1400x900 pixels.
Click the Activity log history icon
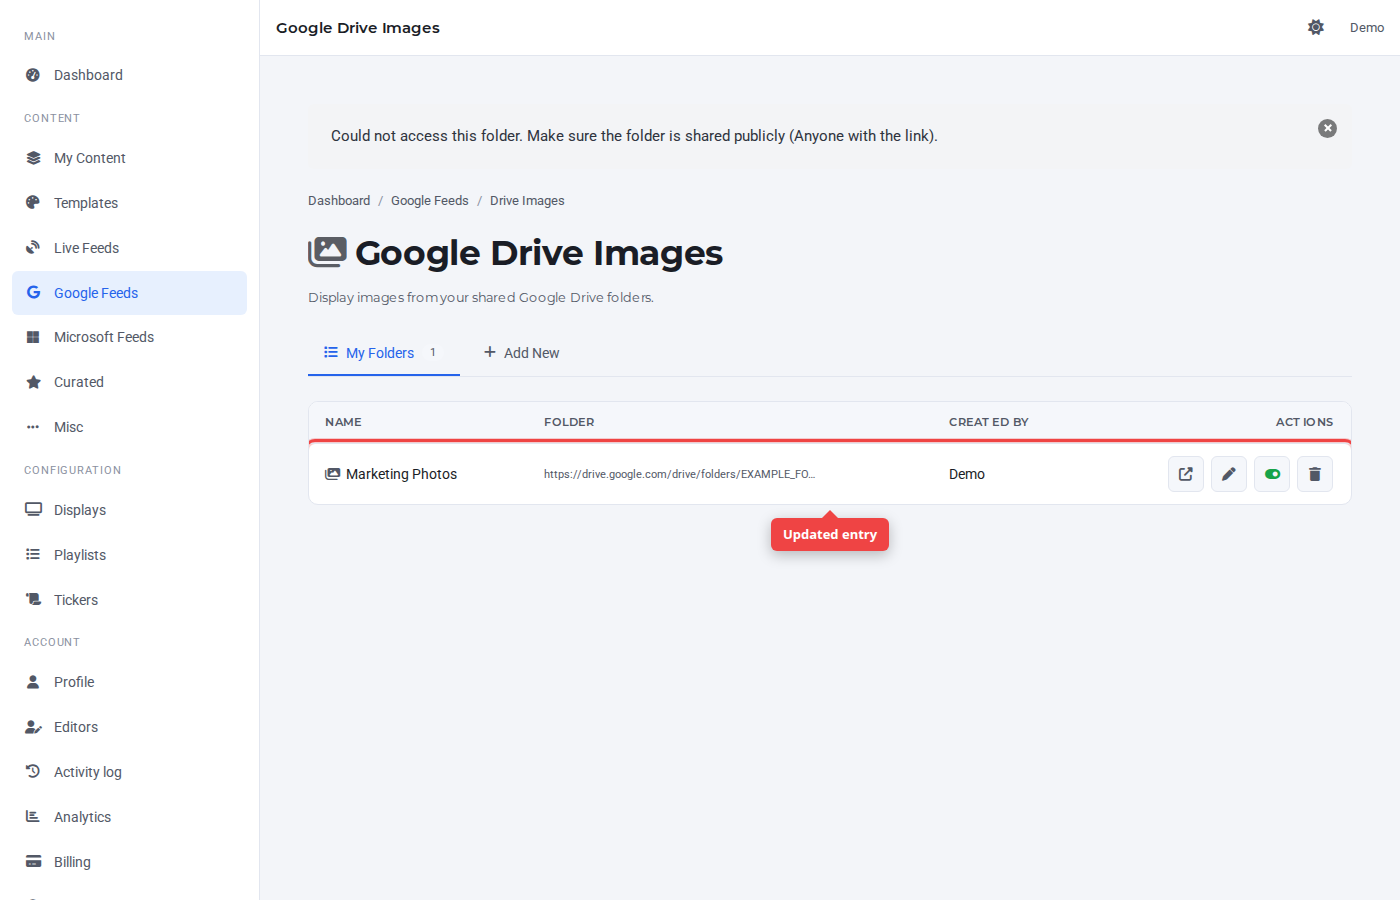pos(33,772)
